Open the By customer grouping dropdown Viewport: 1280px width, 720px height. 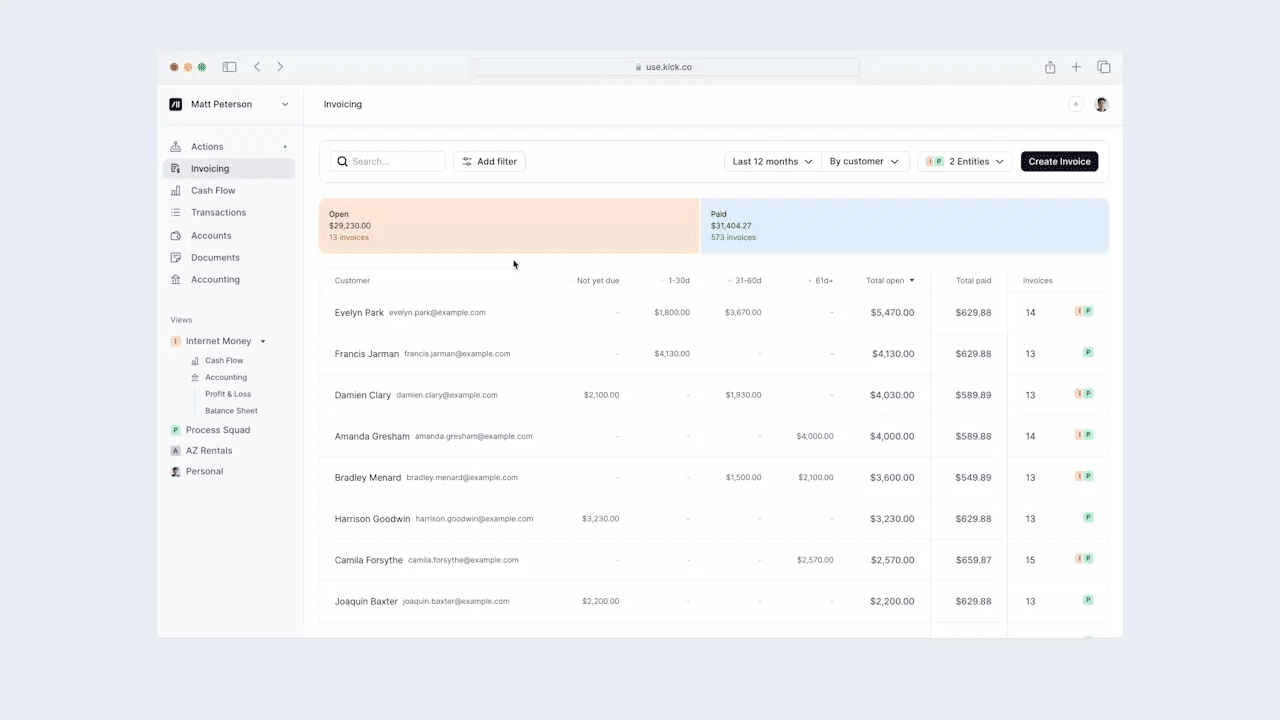tap(864, 161)
